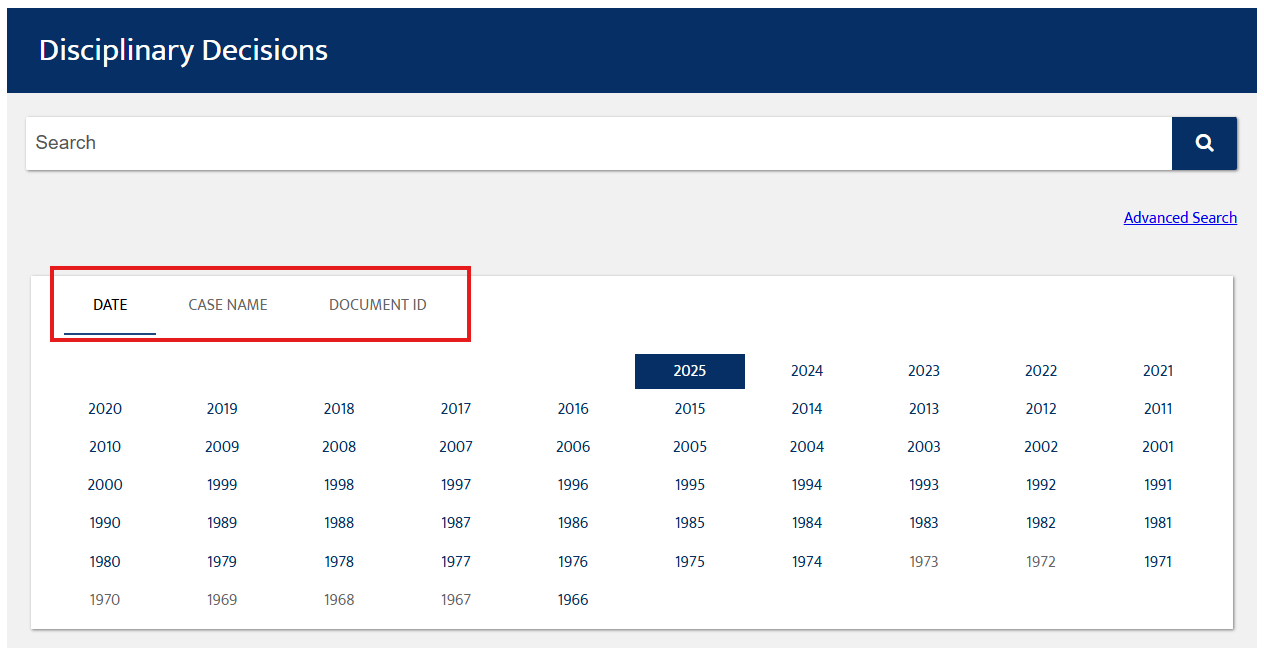Switch to the Date tab

110,305
